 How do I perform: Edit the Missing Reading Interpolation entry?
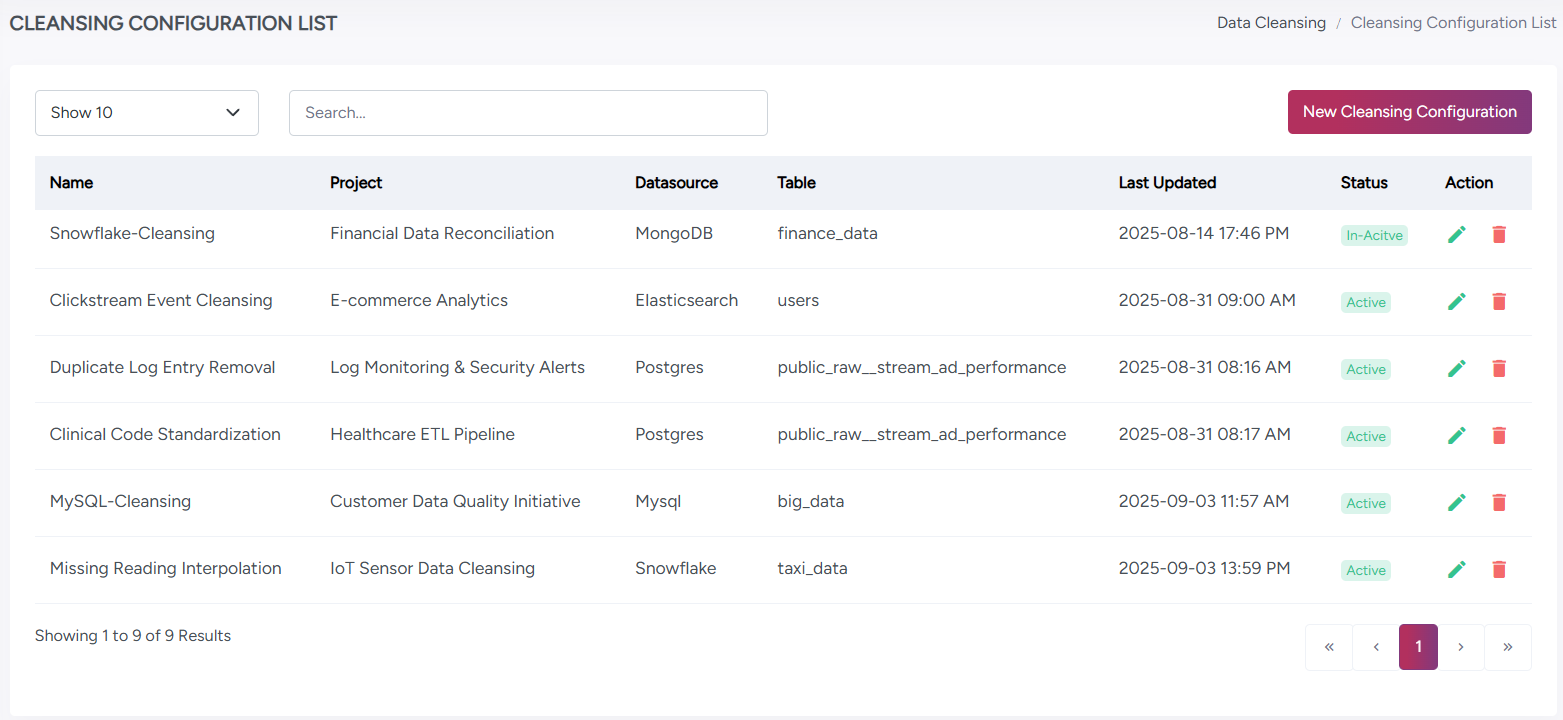[1457, 569]
